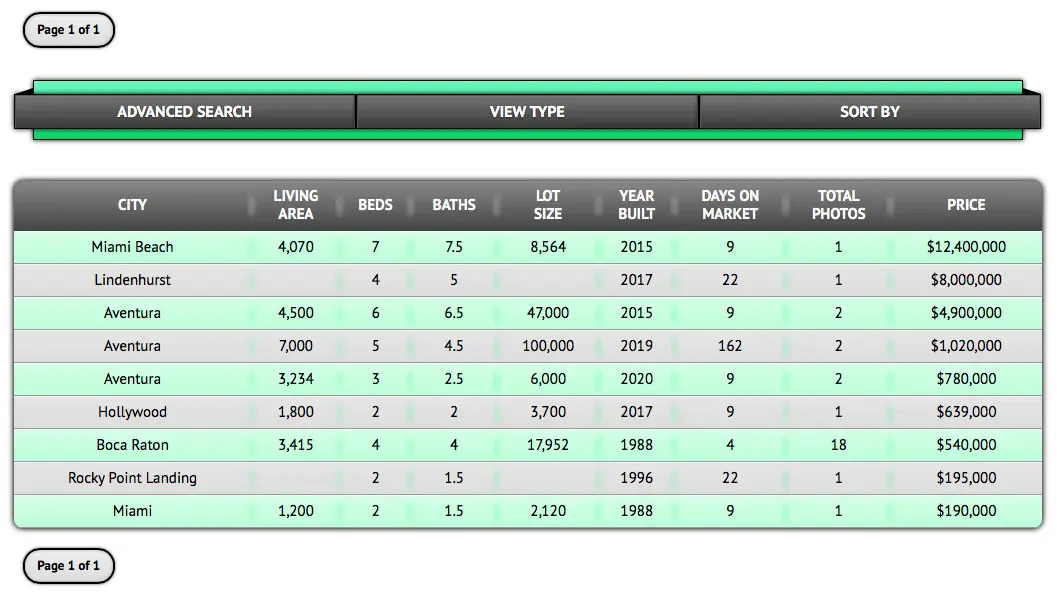Click the Price column header
The height and width of the screenshot is (598, 1057).
point(966,205)
